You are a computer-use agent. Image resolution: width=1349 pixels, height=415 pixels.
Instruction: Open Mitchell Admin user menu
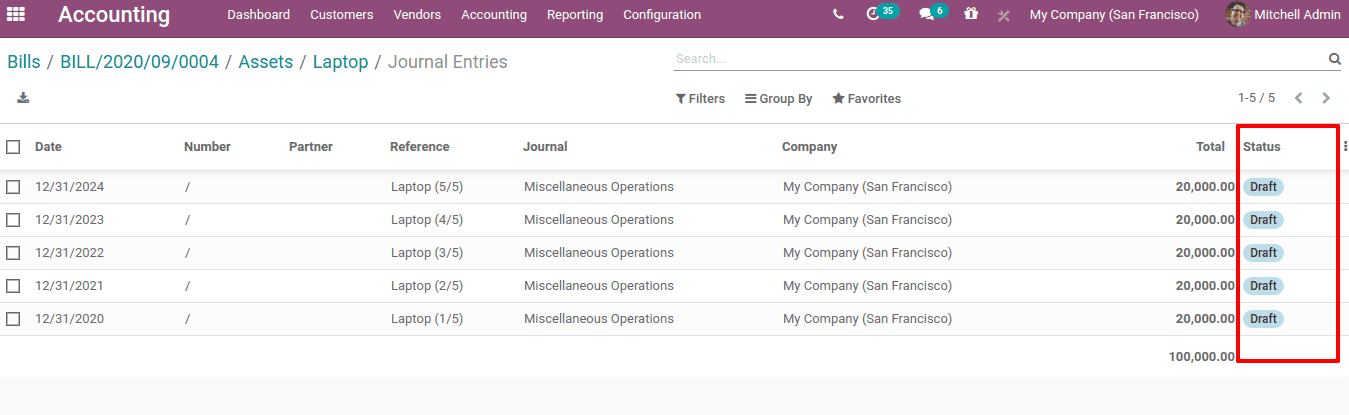(x=1283, y=15)
